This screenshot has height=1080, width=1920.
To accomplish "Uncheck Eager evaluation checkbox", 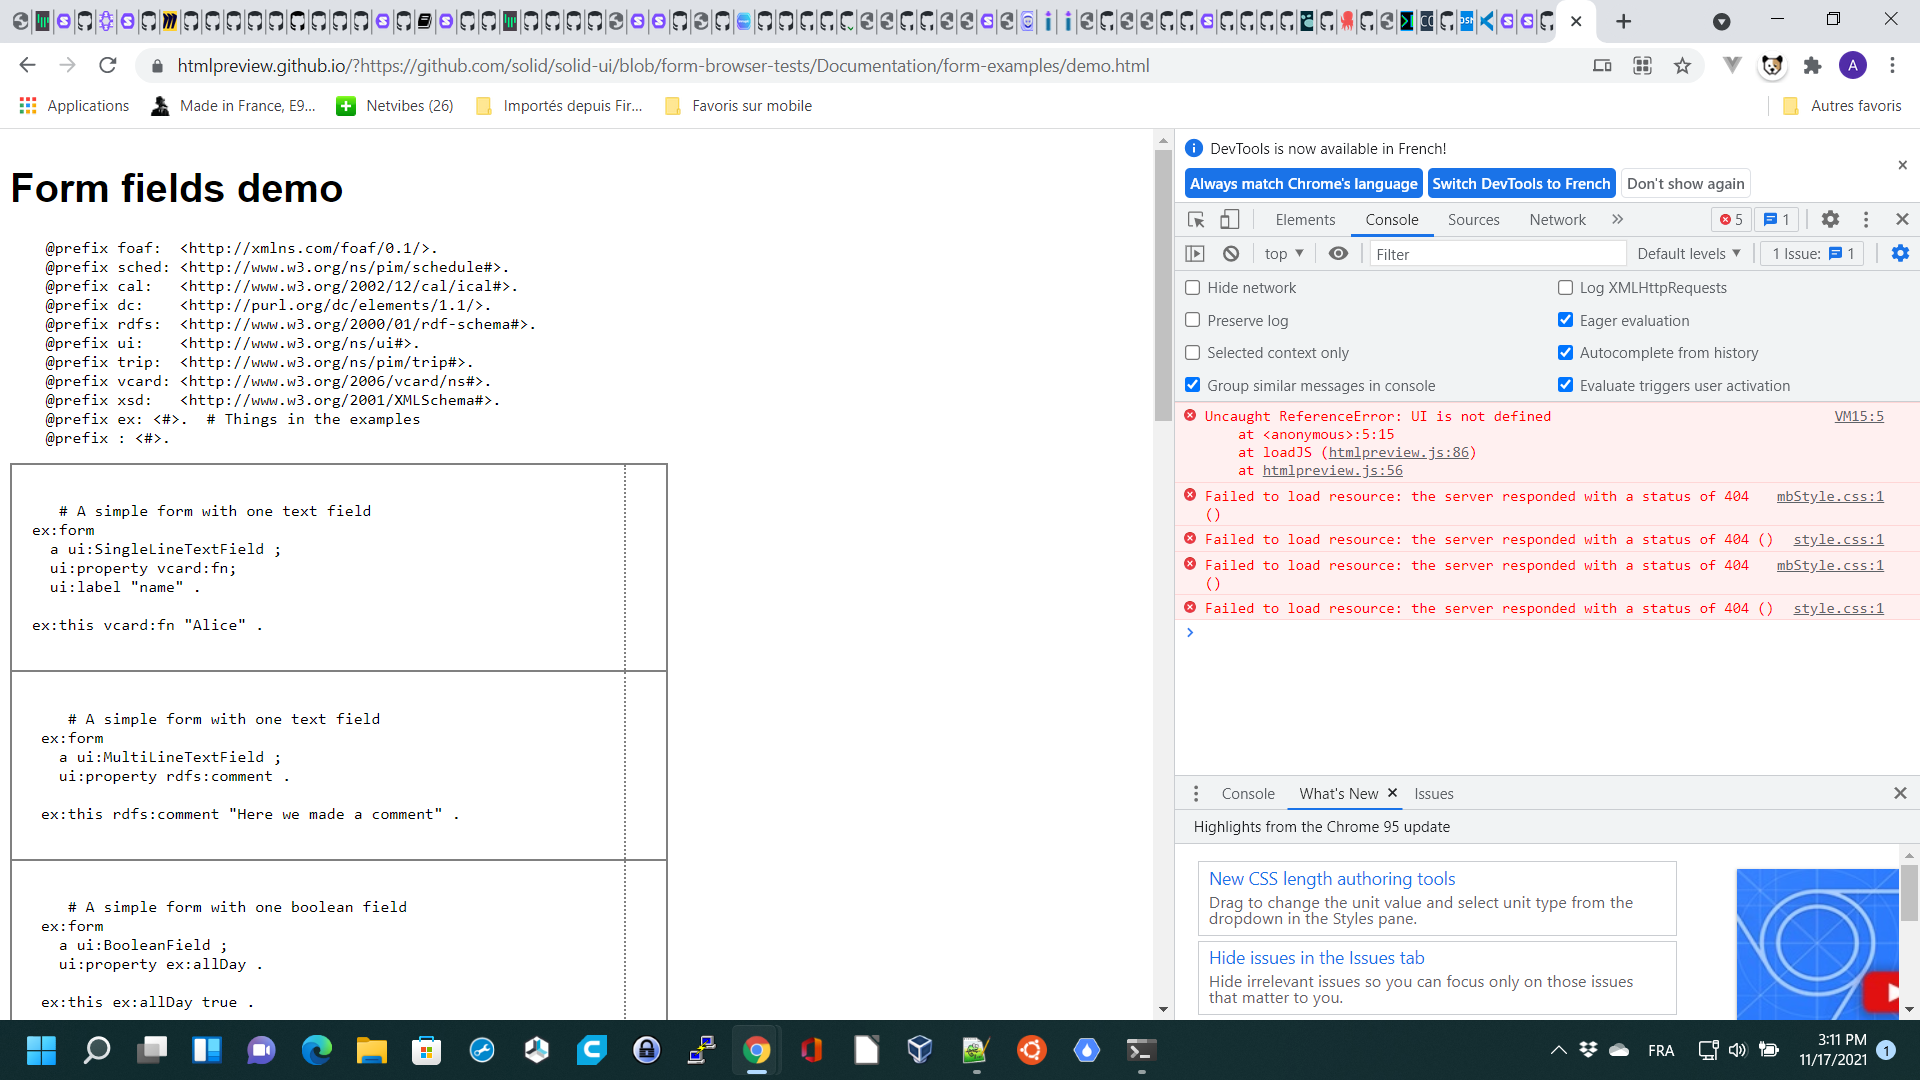I will pyautogui.click(x=1566, y=320).
